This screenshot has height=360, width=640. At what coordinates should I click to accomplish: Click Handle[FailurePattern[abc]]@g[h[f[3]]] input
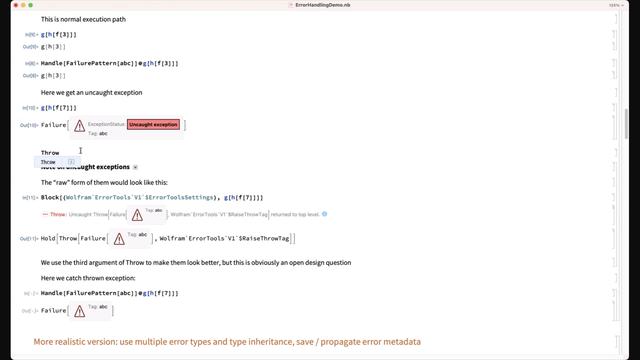[x=109, y=64]
